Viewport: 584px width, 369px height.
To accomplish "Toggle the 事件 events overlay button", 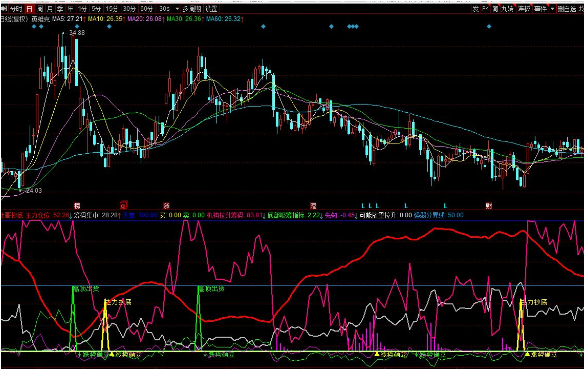I will [540, 9].
